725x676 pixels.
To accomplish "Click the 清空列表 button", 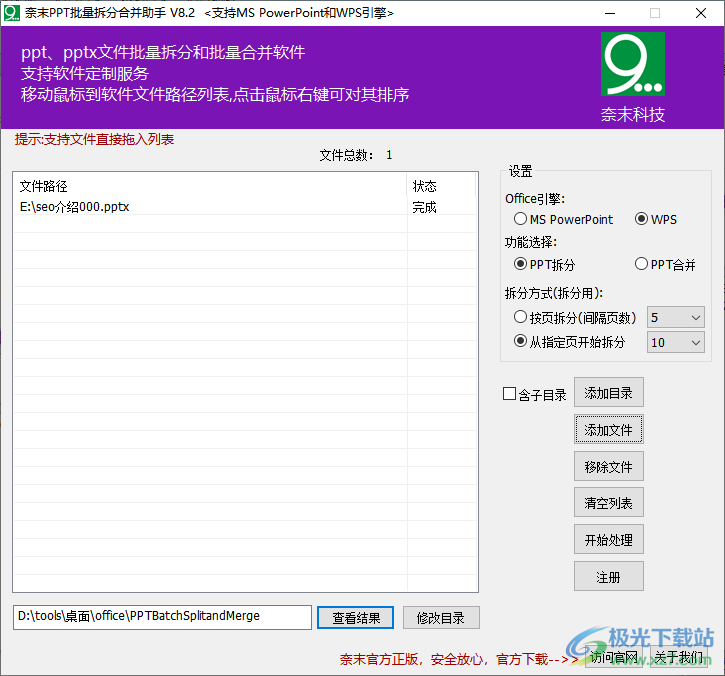I will click(608, 503).
